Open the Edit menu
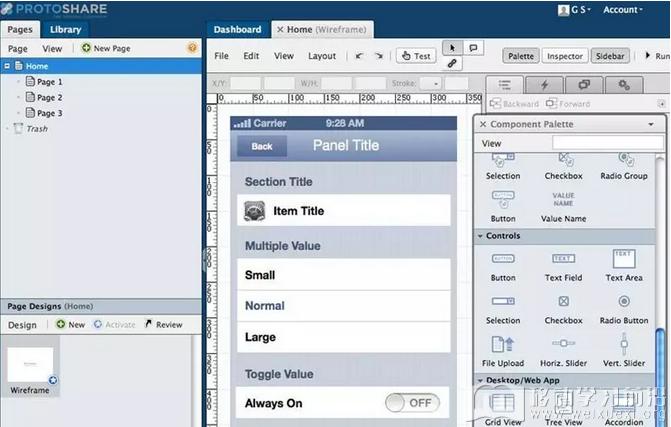 point(251,56)
